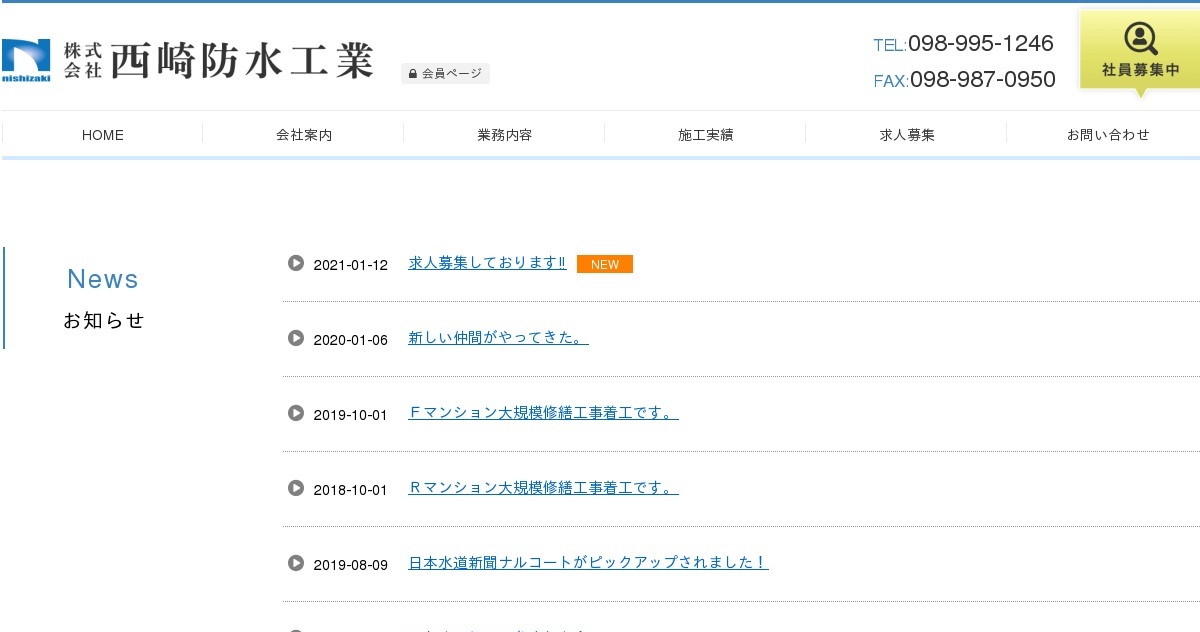Image resolution: width=1200 pixels, height=632 pixels.
Task: Click the orange NEW badge
Action: [x=605, y=264]
